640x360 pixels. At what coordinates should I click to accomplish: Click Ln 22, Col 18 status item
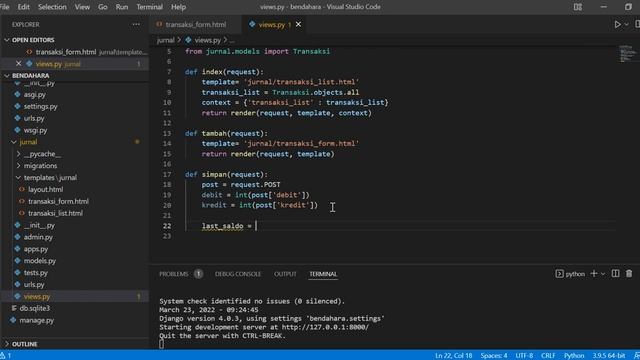[x=453, y=356]
